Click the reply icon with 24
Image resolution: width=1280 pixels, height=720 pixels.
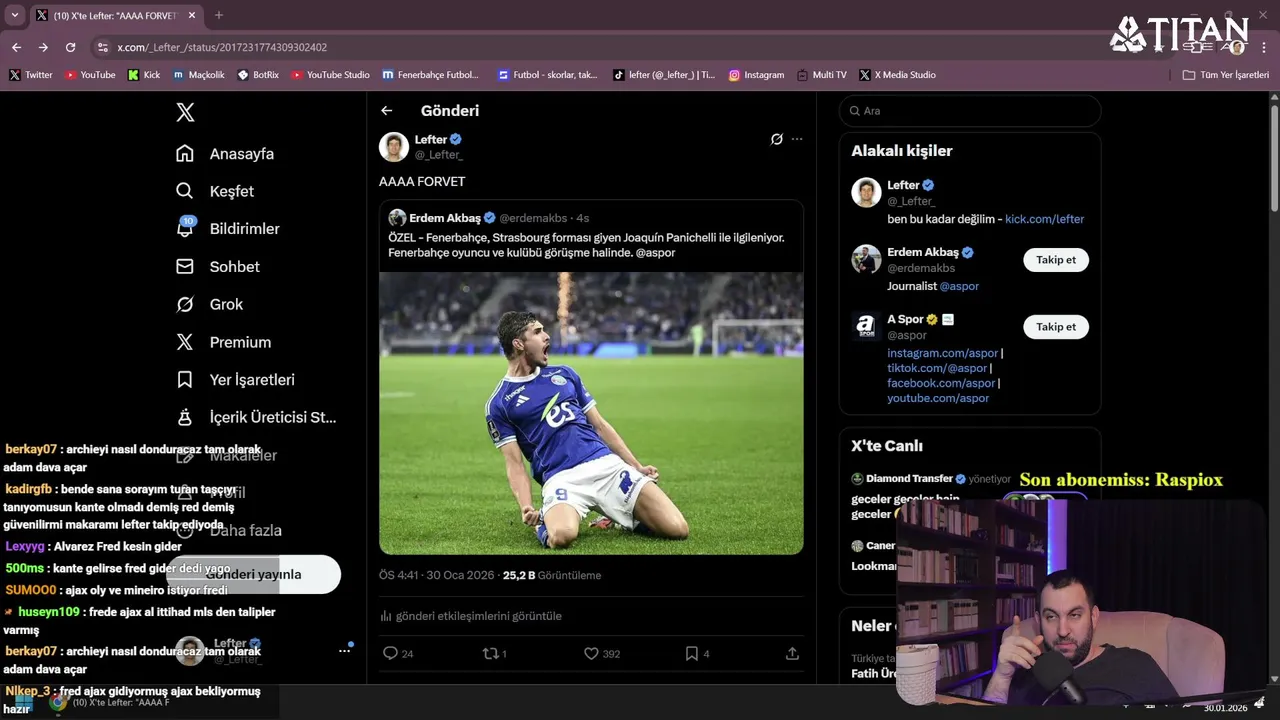click(x=390, y=653)
